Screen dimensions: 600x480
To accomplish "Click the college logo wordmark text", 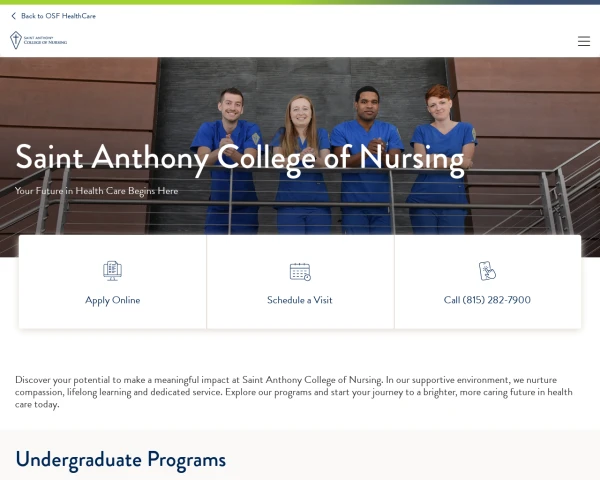I will pyautogui.click(x=45, y=40).
